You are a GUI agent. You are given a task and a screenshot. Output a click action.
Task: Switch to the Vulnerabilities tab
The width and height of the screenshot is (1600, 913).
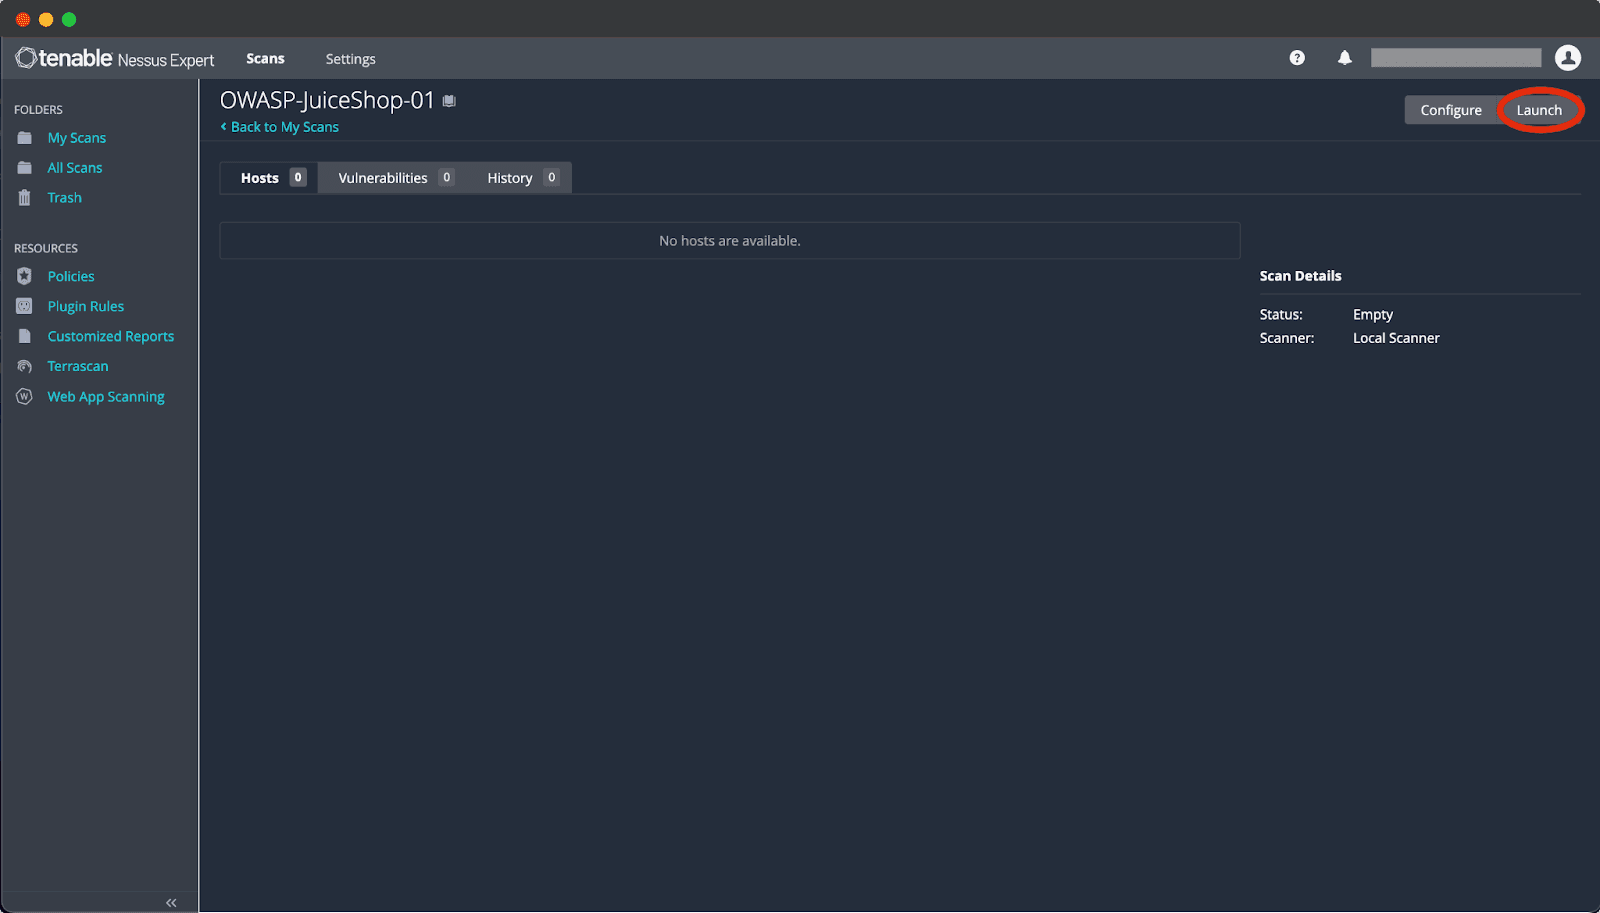pos(395,178)
